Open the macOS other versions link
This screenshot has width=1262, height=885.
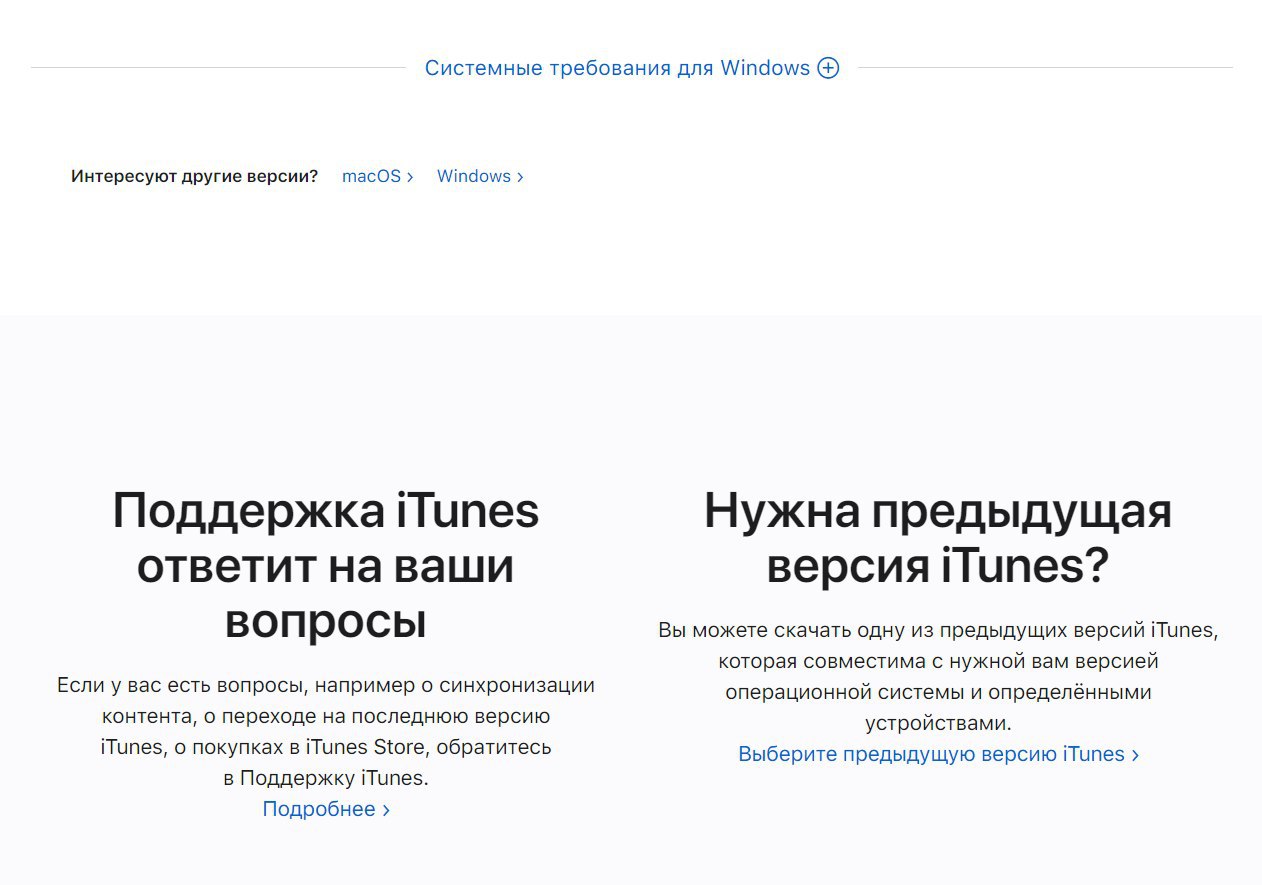click(378, 176)
